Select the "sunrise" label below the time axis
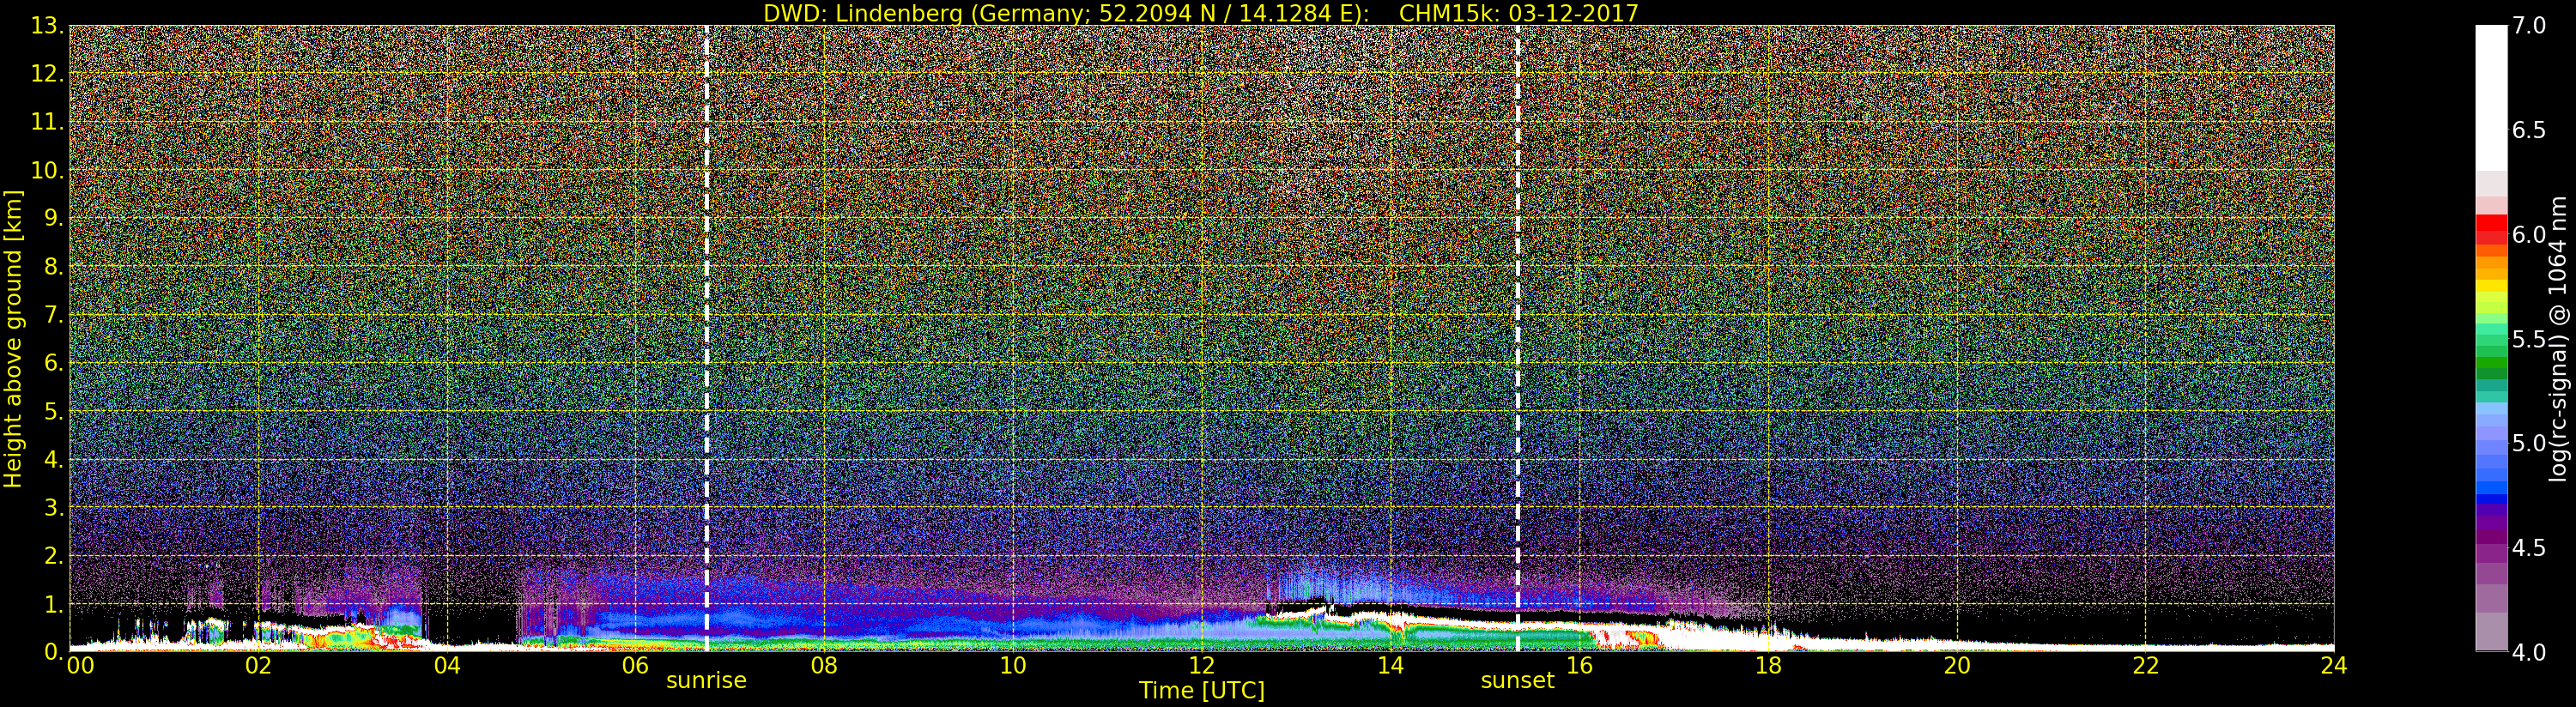Image resolution: width=2576 pixels, height=707 pixels. pos(707,681)
